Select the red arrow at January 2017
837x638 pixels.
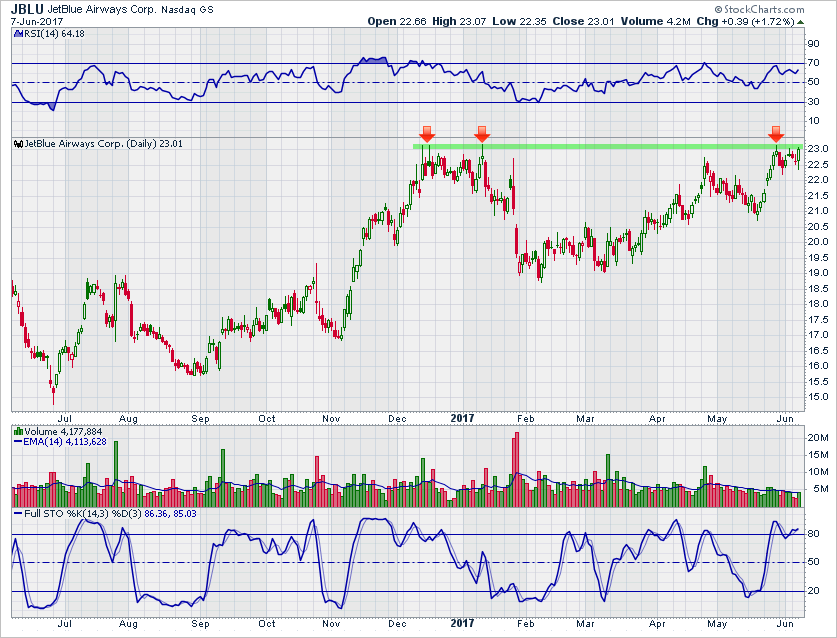coord(482,134)
